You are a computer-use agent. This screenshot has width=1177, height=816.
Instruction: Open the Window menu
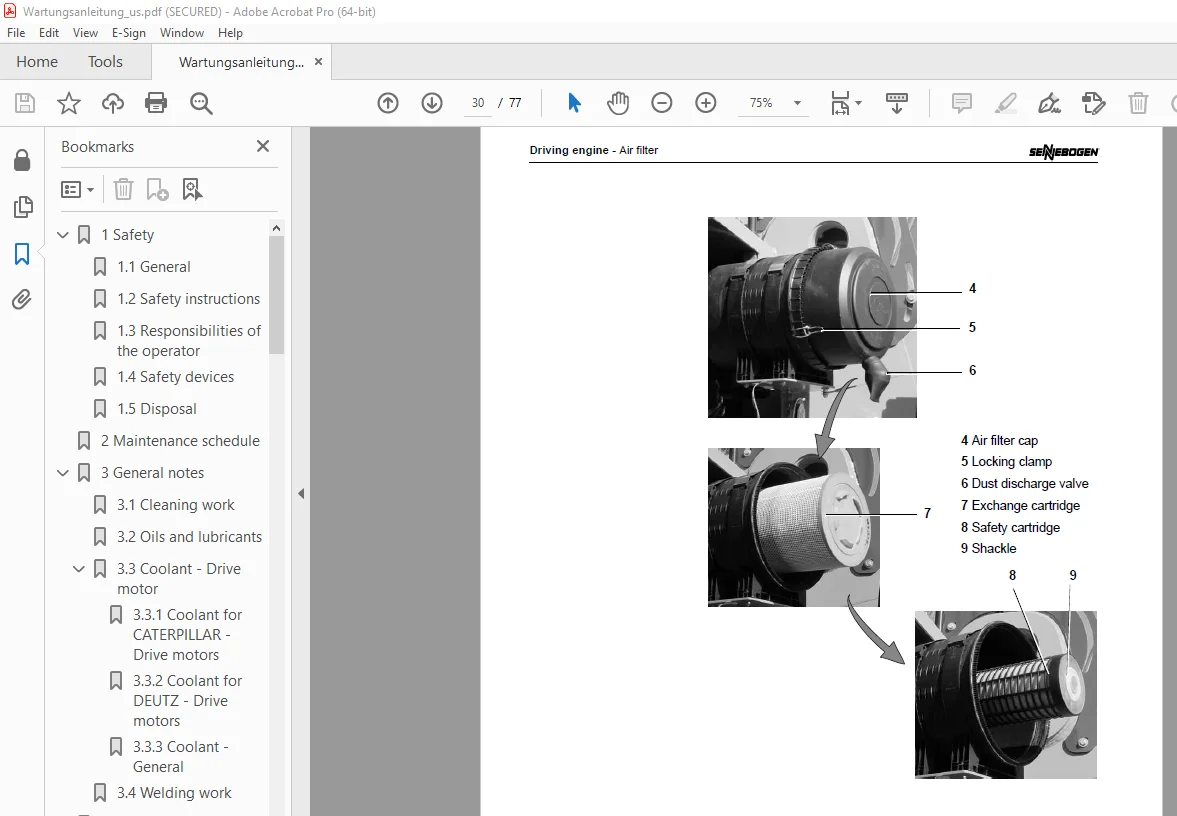tap(182, 33)
